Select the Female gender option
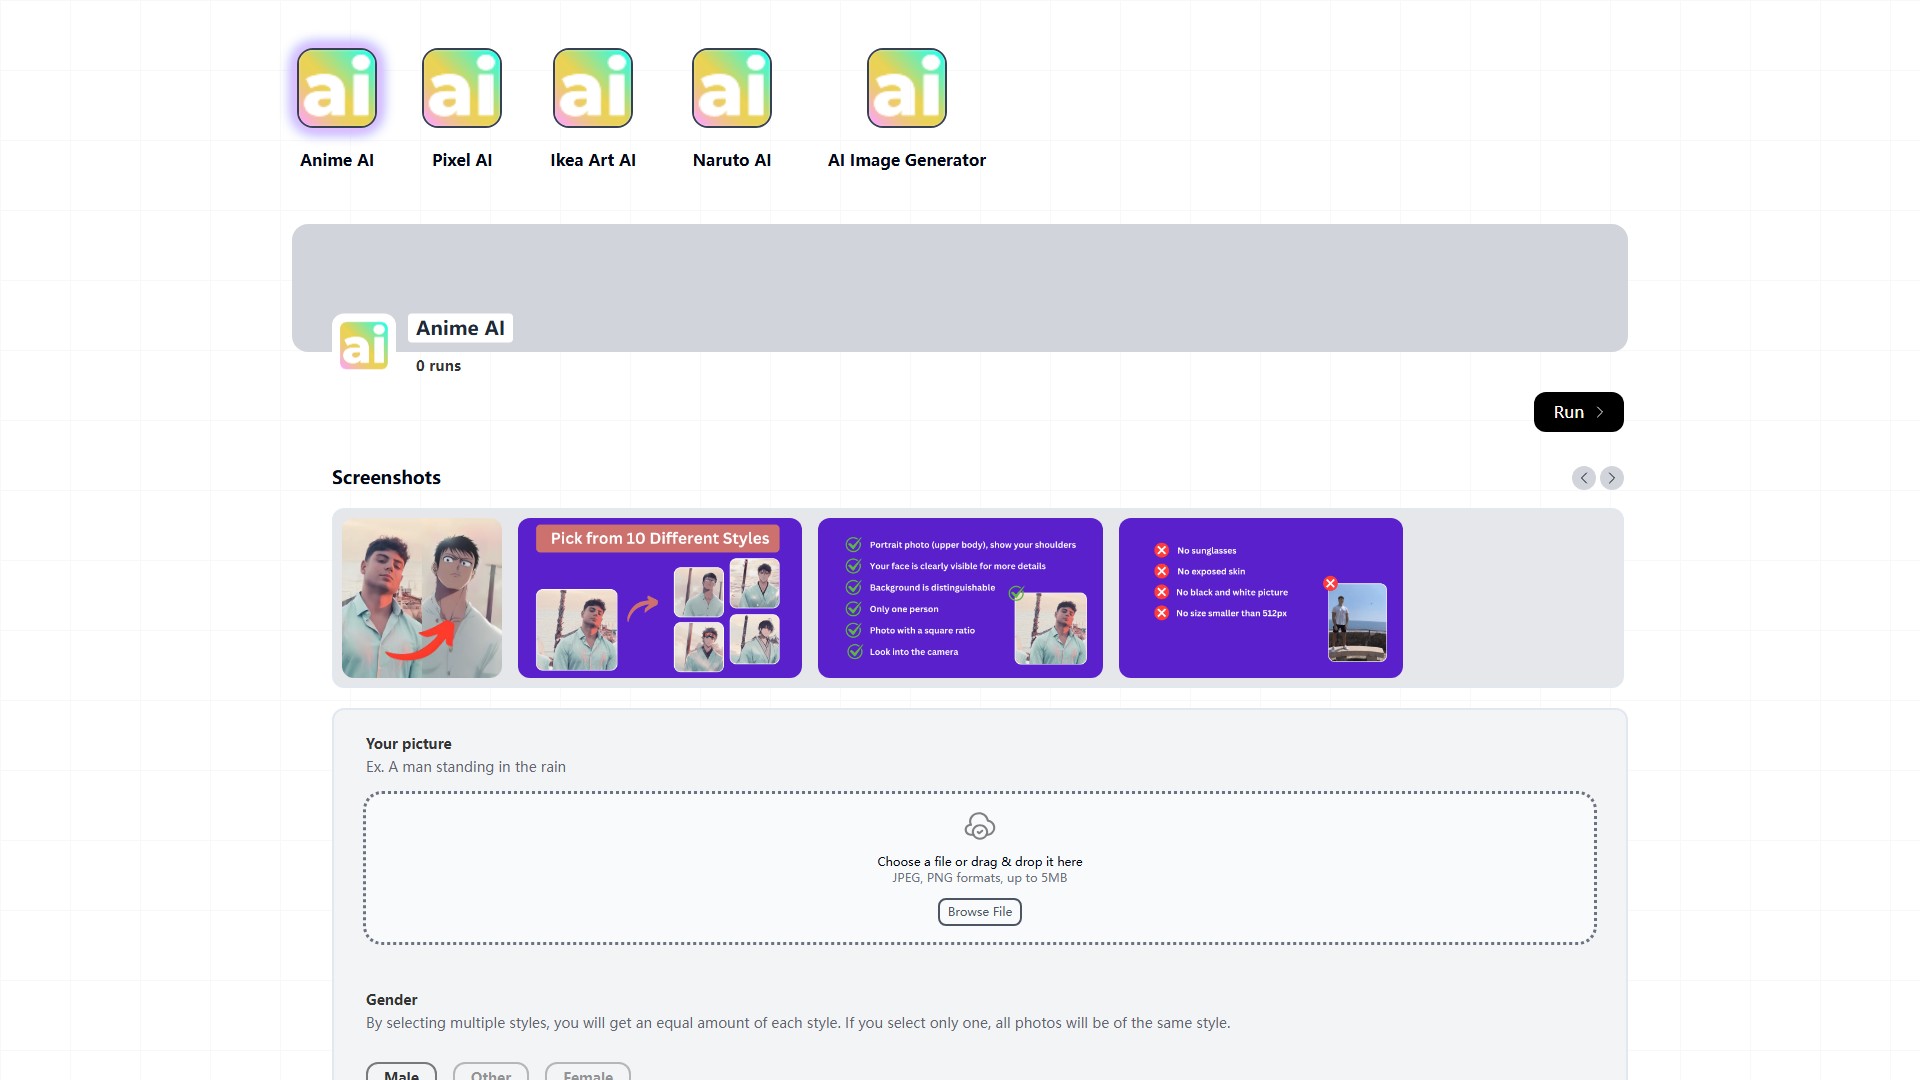 coord(588,1072)
